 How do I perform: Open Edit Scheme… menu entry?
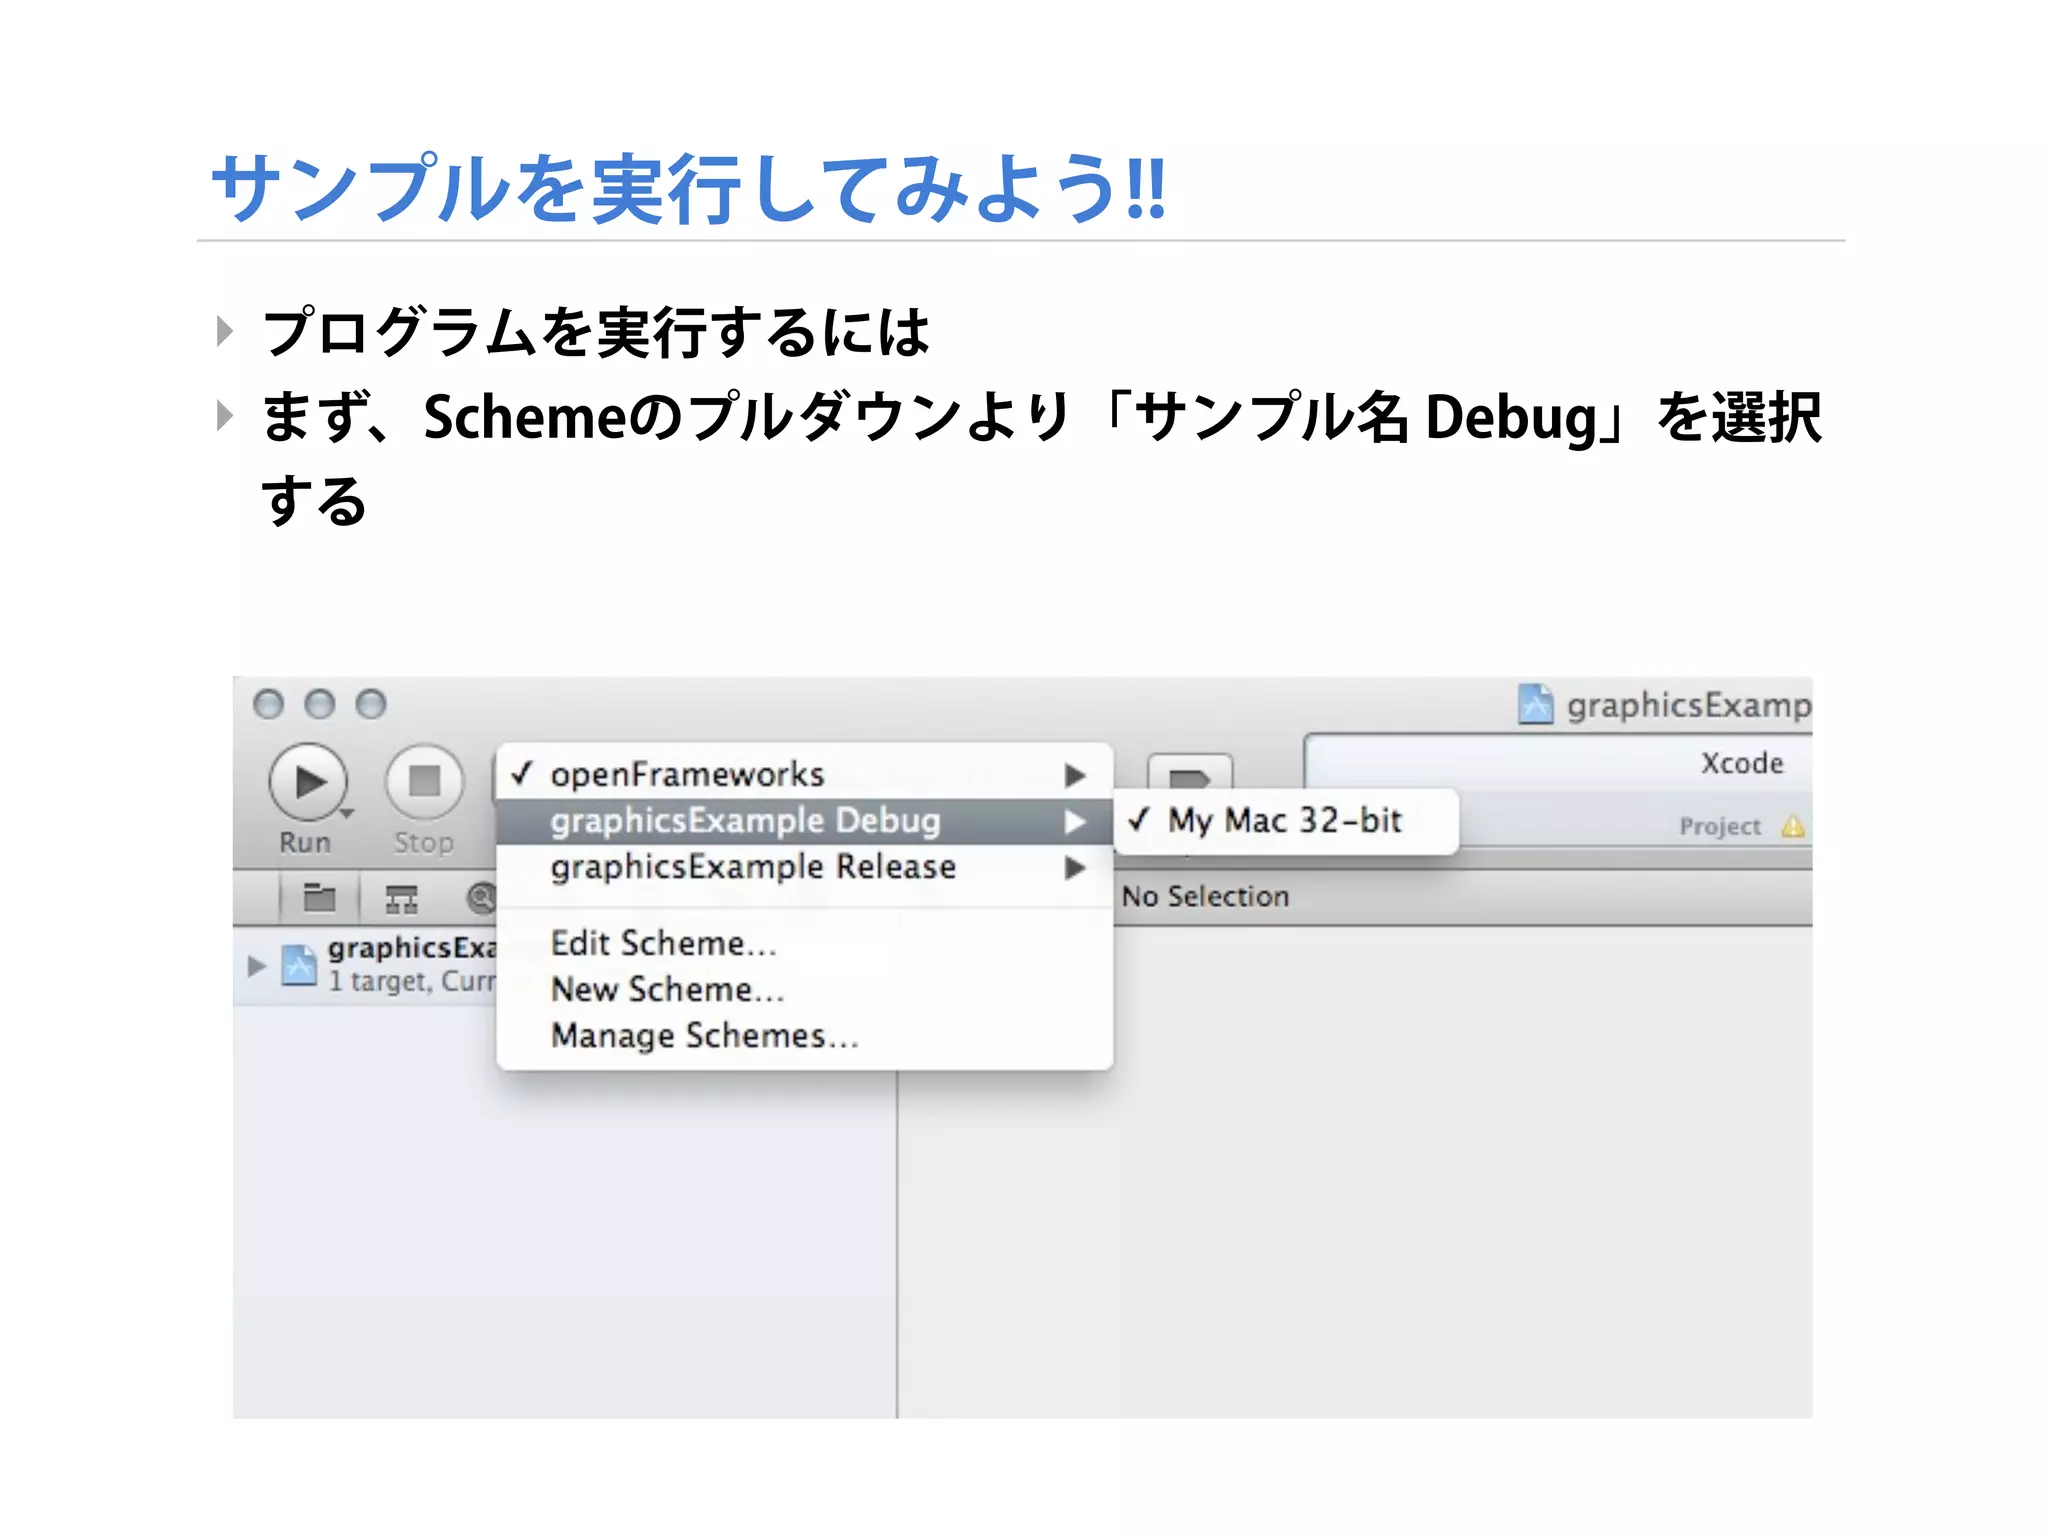pos(804,943)
